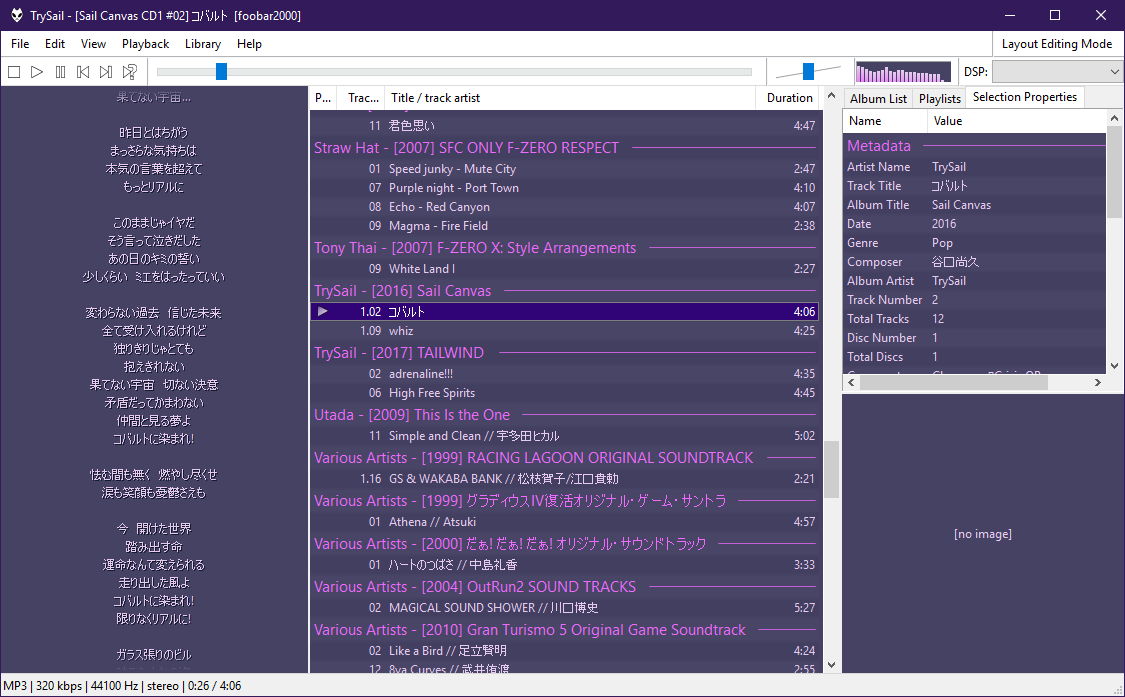Click the up arrow of playlist scrollbar

831,96
